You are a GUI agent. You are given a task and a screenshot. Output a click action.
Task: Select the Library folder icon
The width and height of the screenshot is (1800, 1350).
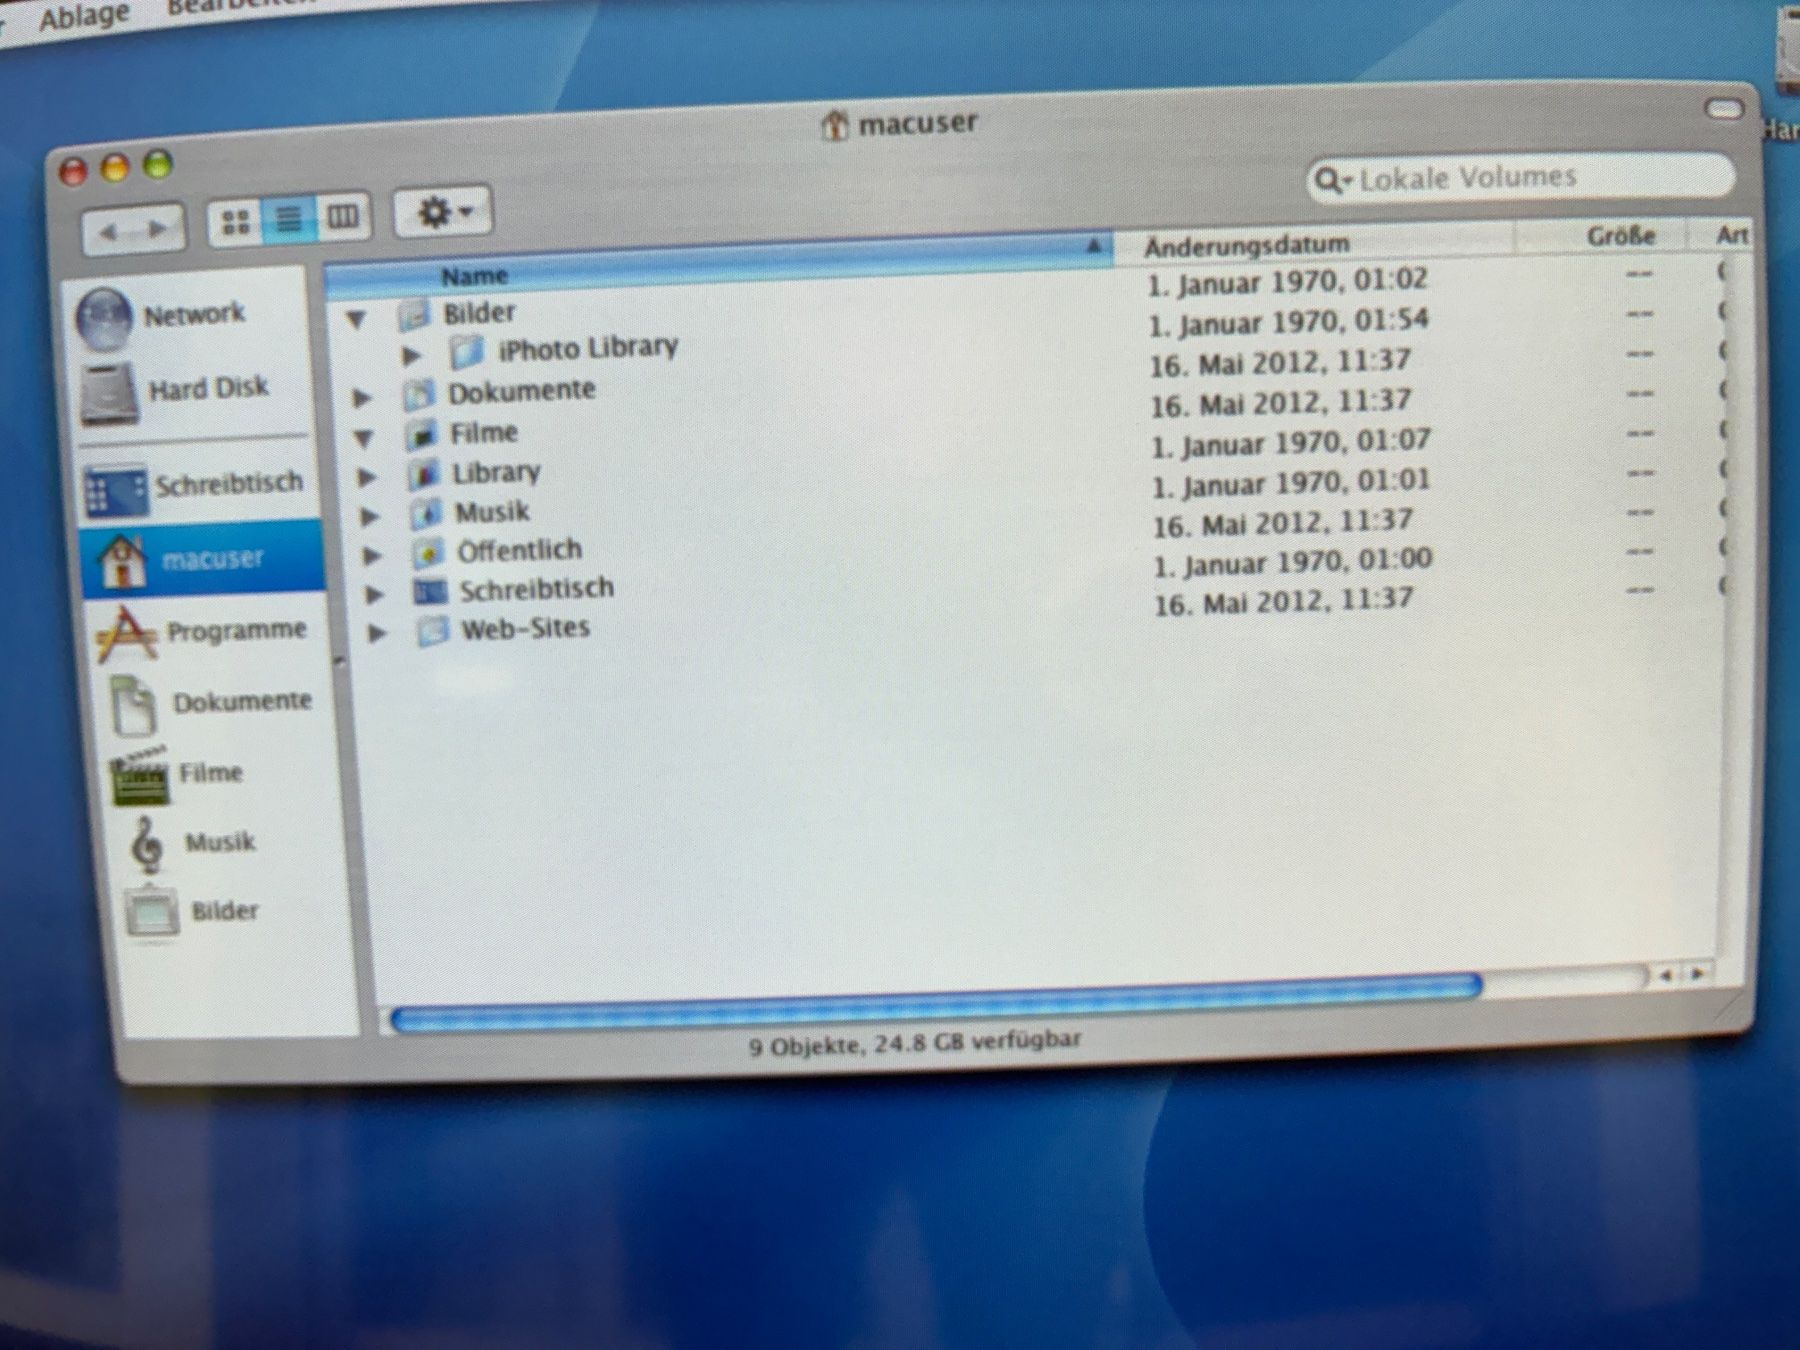(x=424, y=474)
